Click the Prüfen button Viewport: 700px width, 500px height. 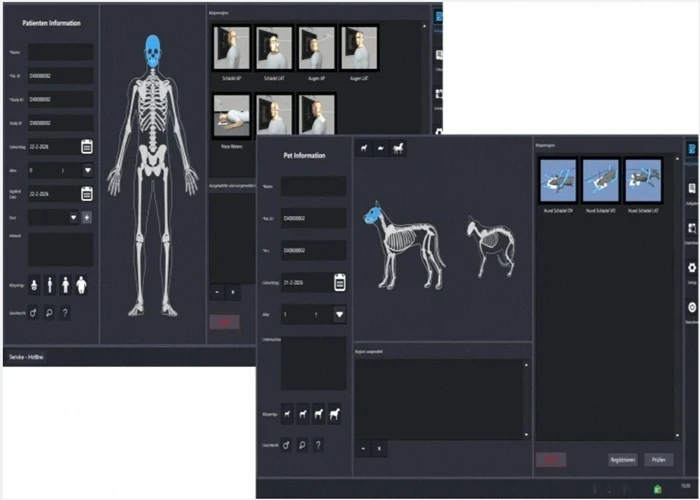[x=658, y=460]
